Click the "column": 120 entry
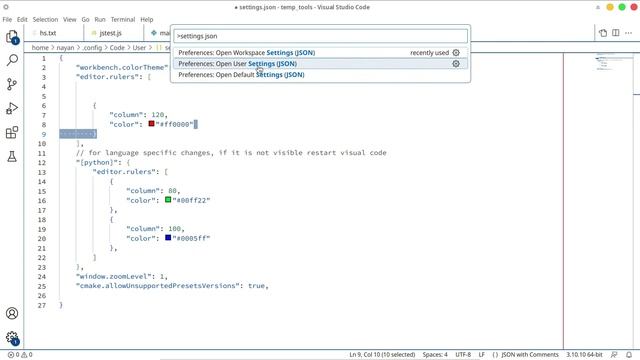 point(138,115)
